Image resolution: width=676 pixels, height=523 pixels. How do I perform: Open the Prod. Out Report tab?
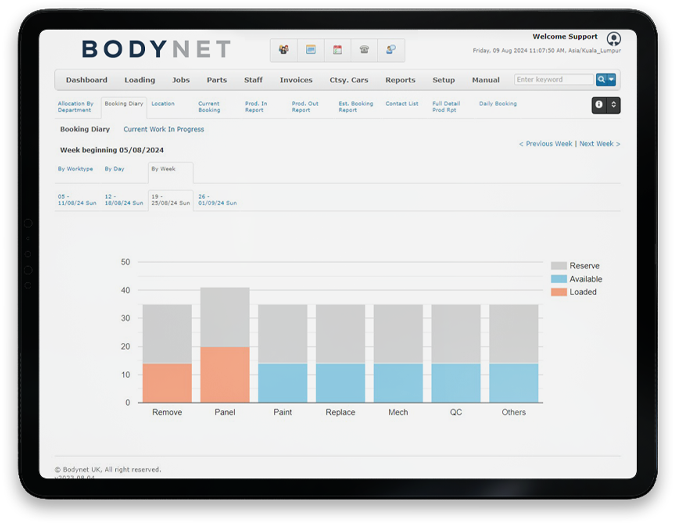(305, 107)
